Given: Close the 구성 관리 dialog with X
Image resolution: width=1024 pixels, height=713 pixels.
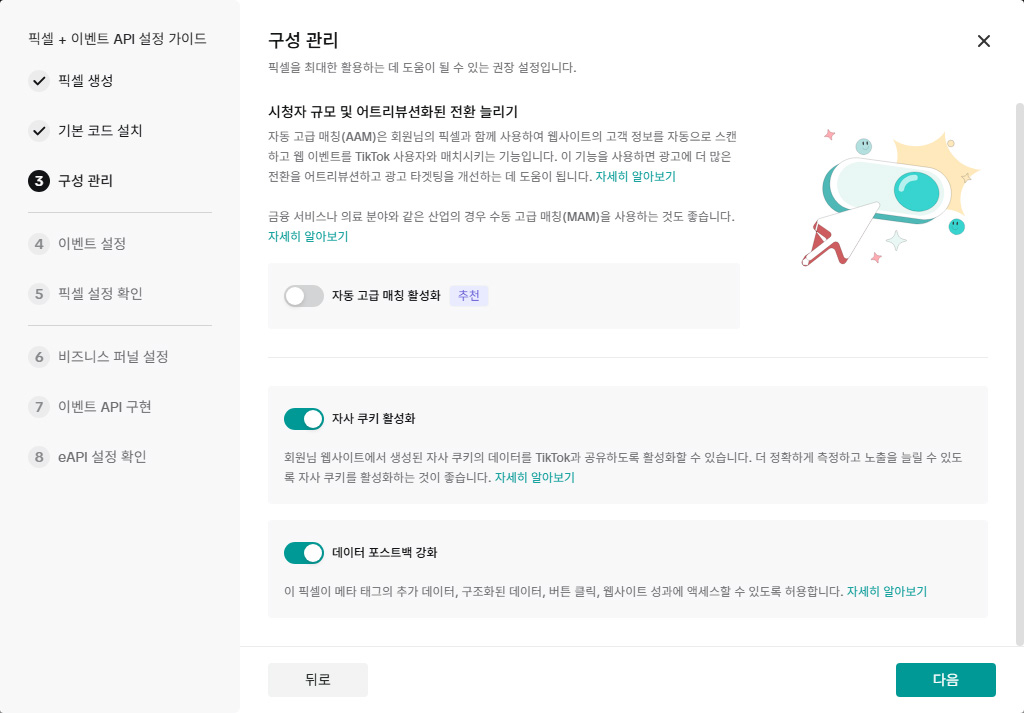Looking at the screenshot, I should click(984, 41).
